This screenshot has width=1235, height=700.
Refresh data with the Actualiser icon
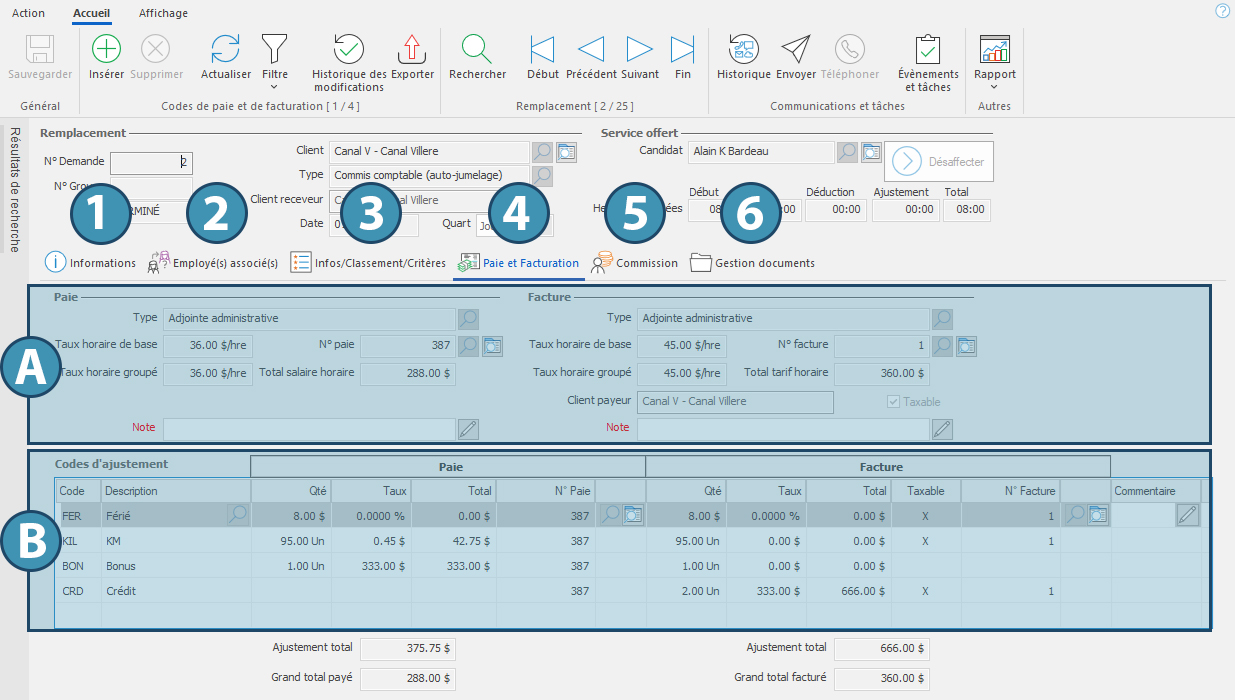226,49
